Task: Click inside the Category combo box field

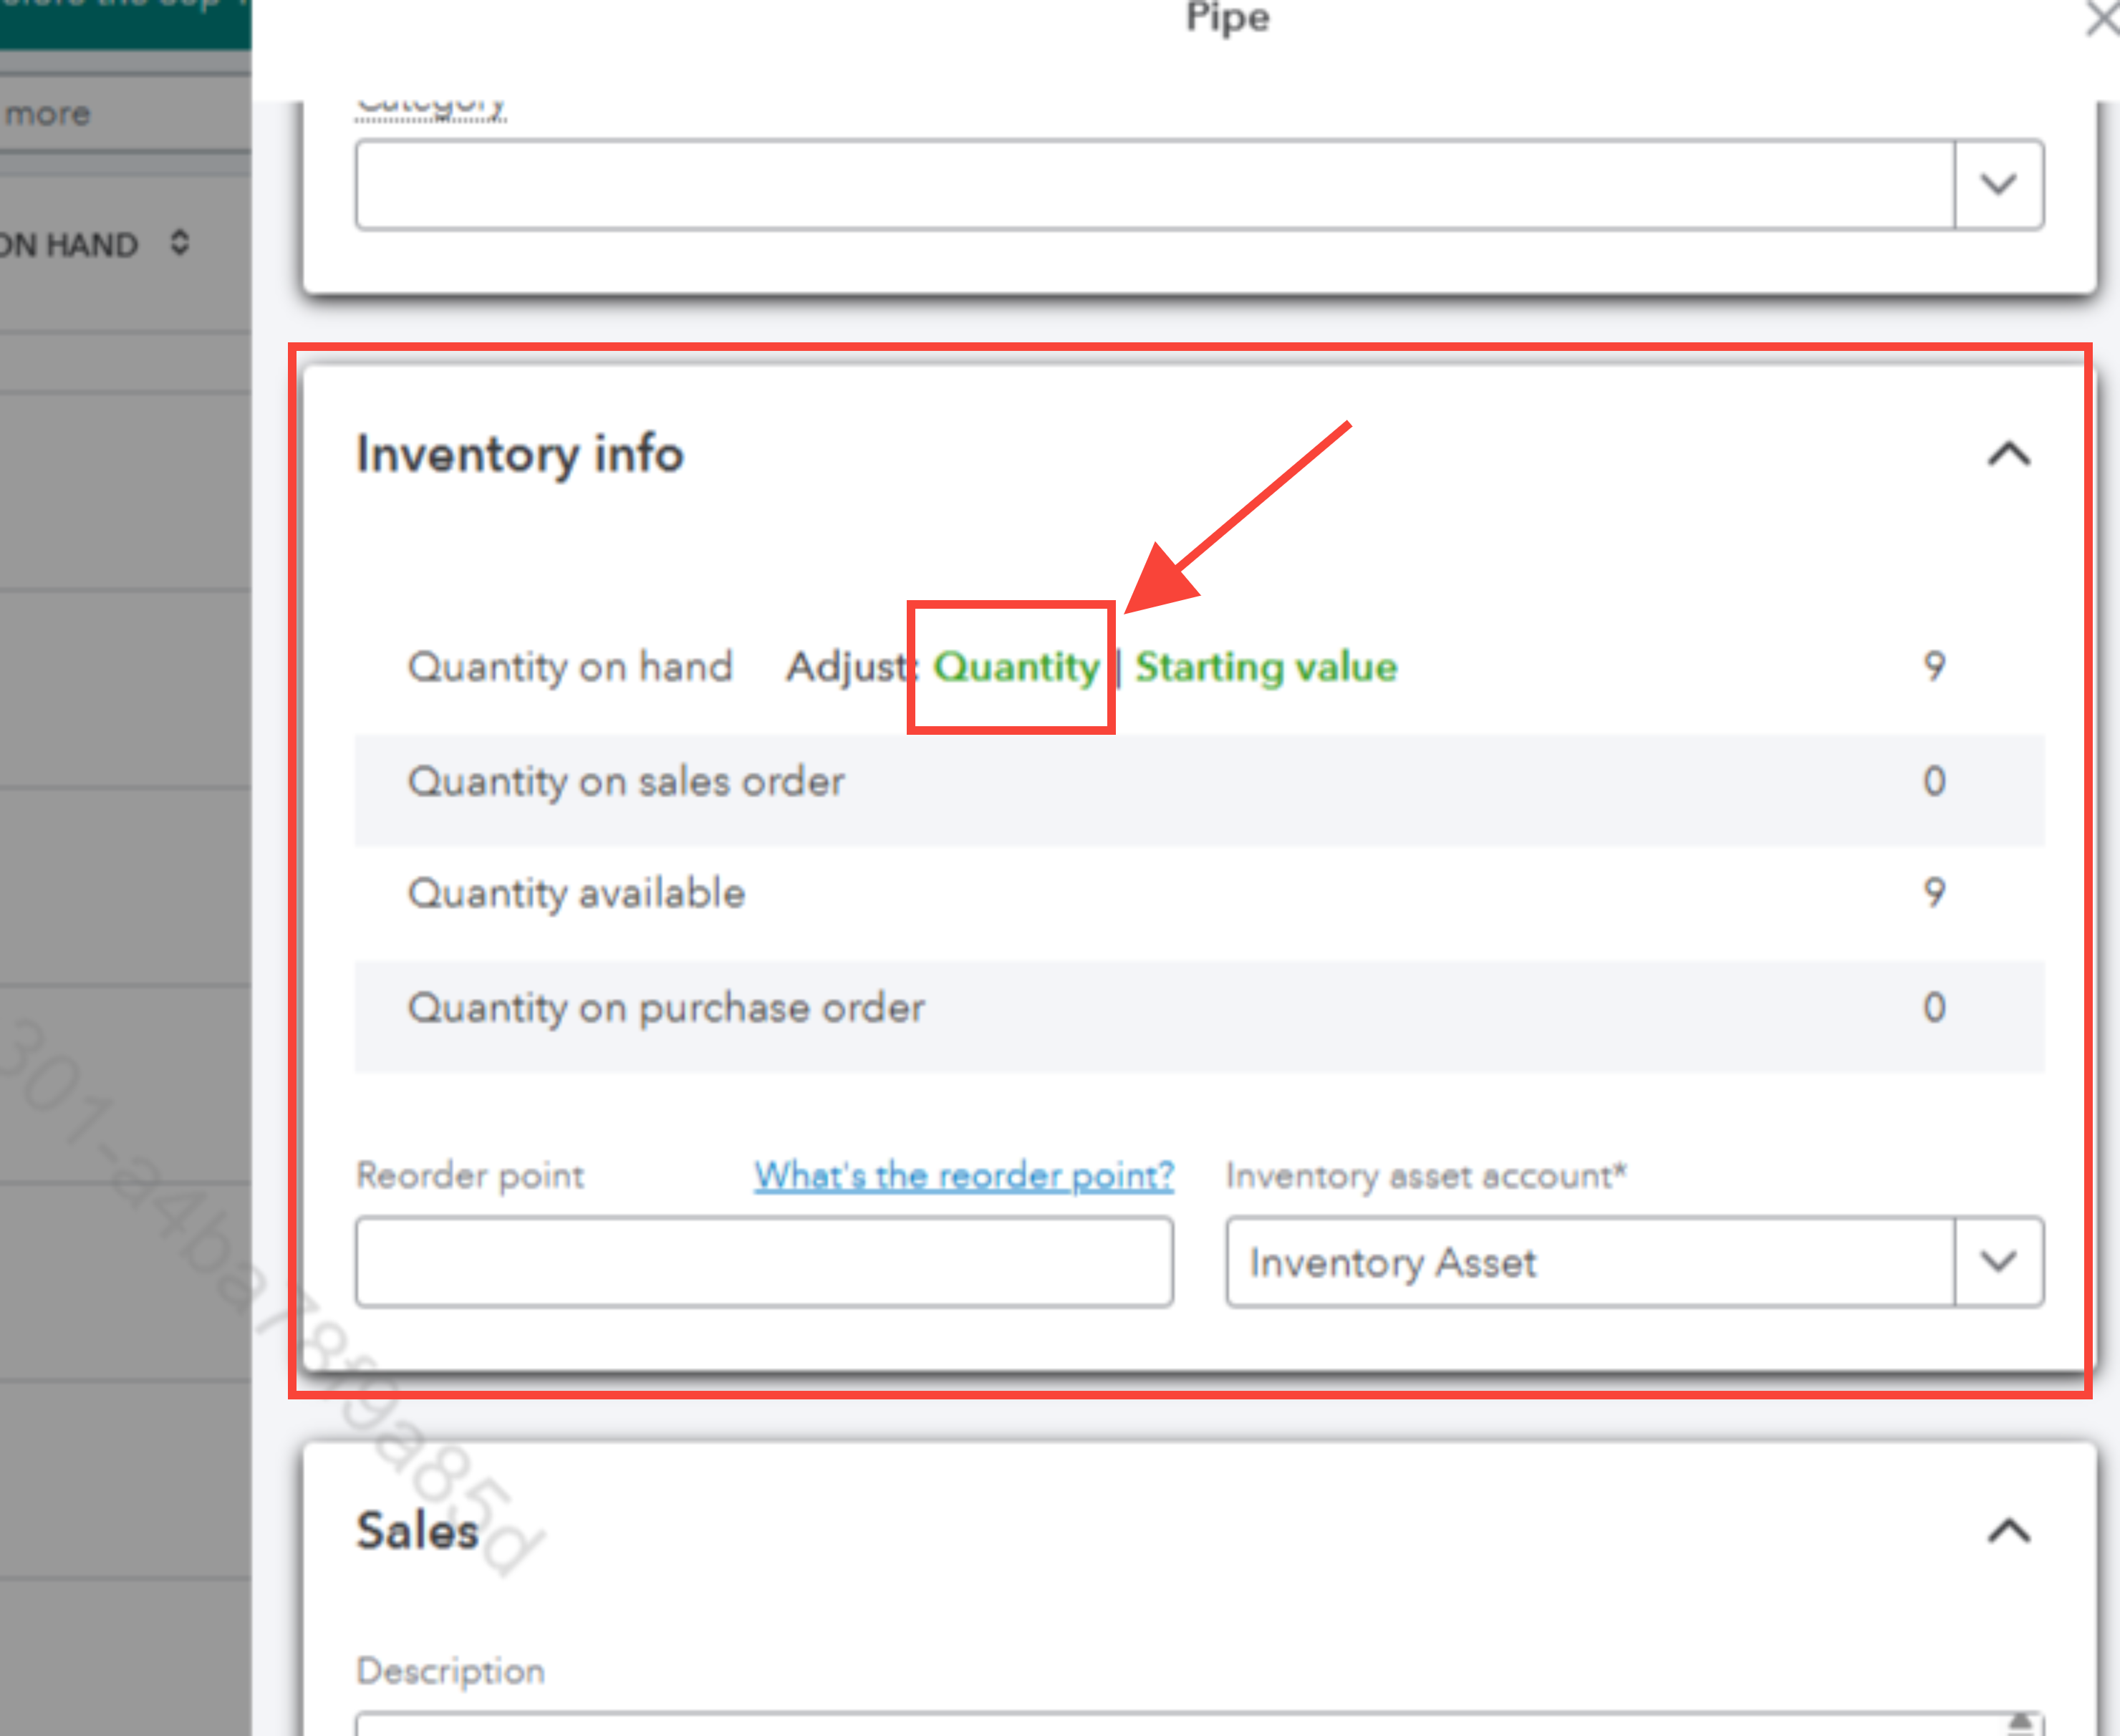Action: coord(1154,185)
